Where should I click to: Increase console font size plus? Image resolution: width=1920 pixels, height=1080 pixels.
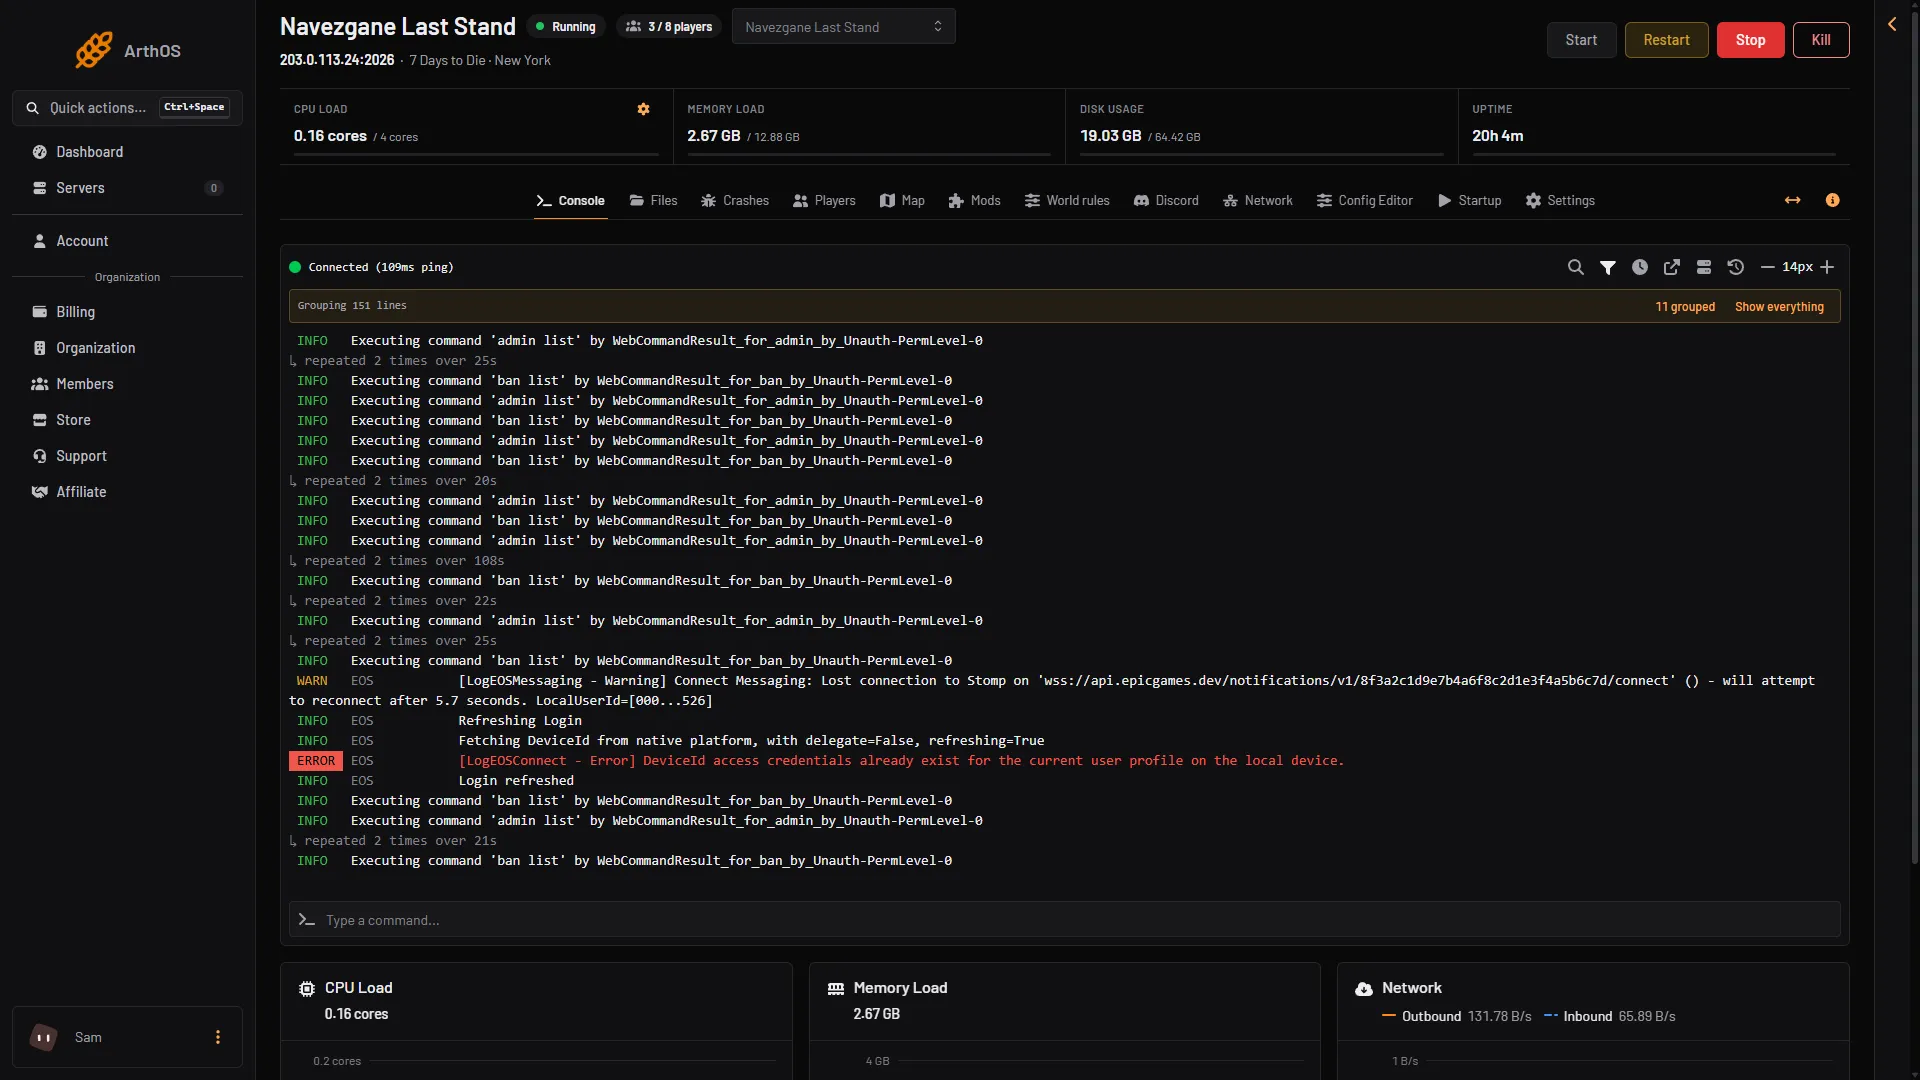(1827, 267)
